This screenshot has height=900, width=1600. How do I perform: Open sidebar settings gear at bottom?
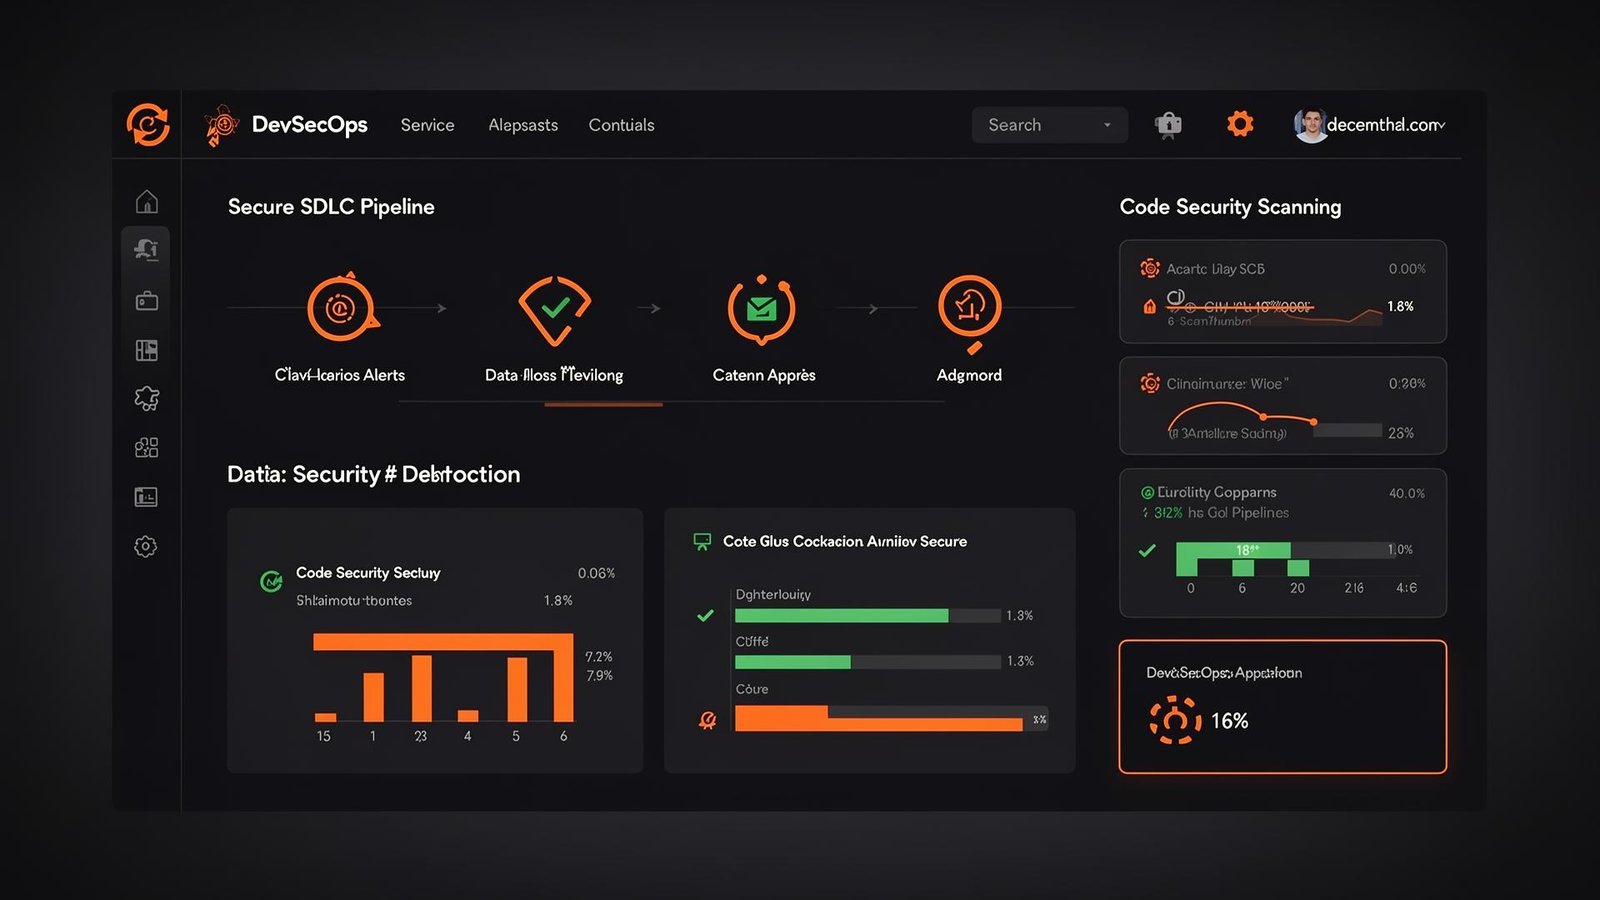click(x=146, y=546)
